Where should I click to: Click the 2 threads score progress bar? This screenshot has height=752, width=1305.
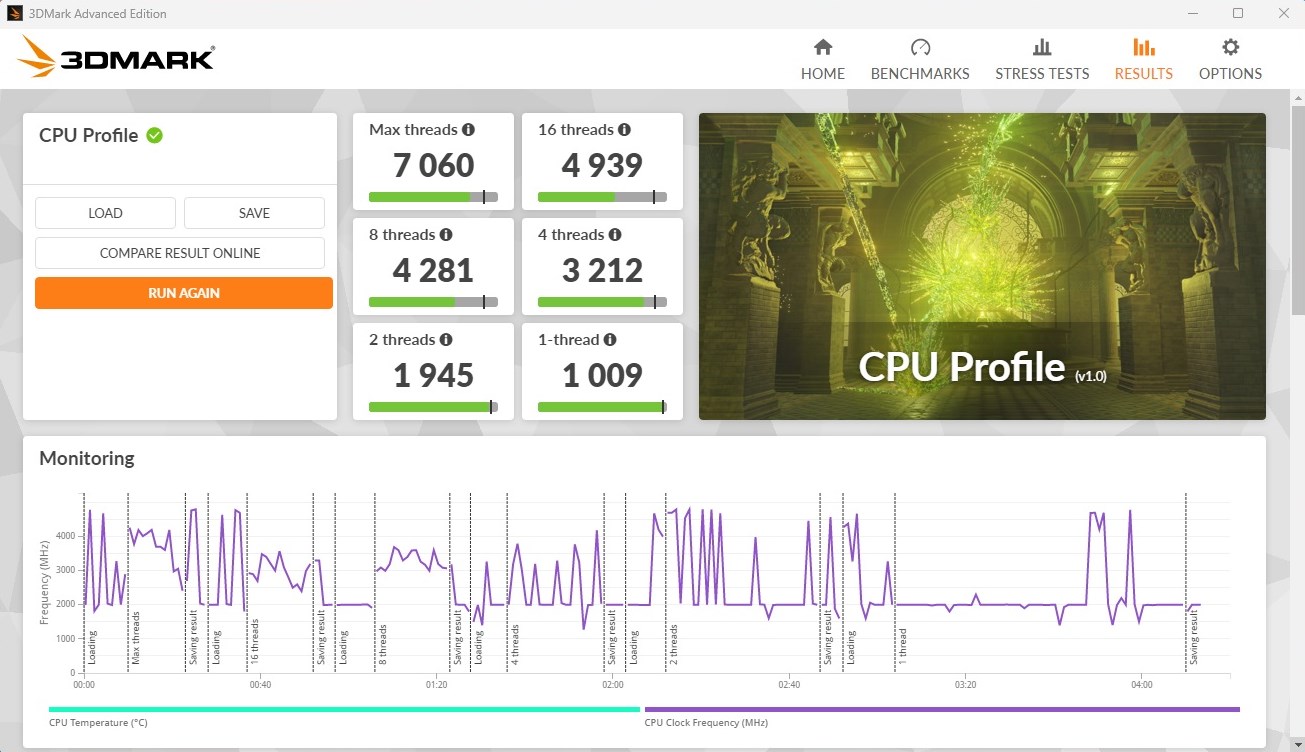433,407
